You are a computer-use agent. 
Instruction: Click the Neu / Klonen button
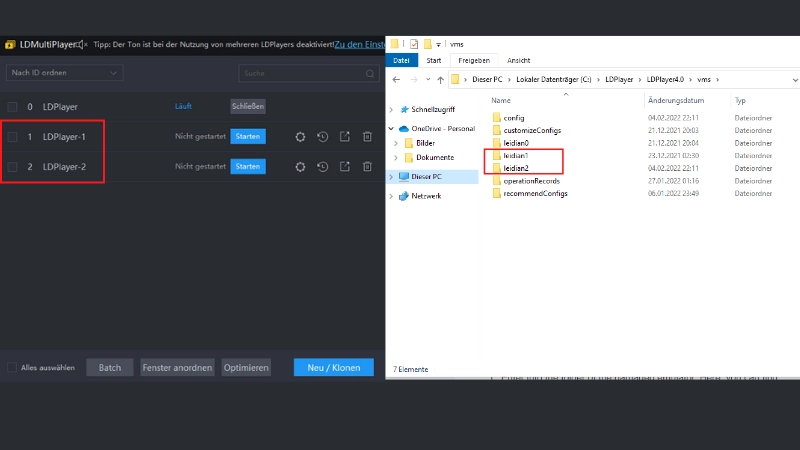[334, 367]
